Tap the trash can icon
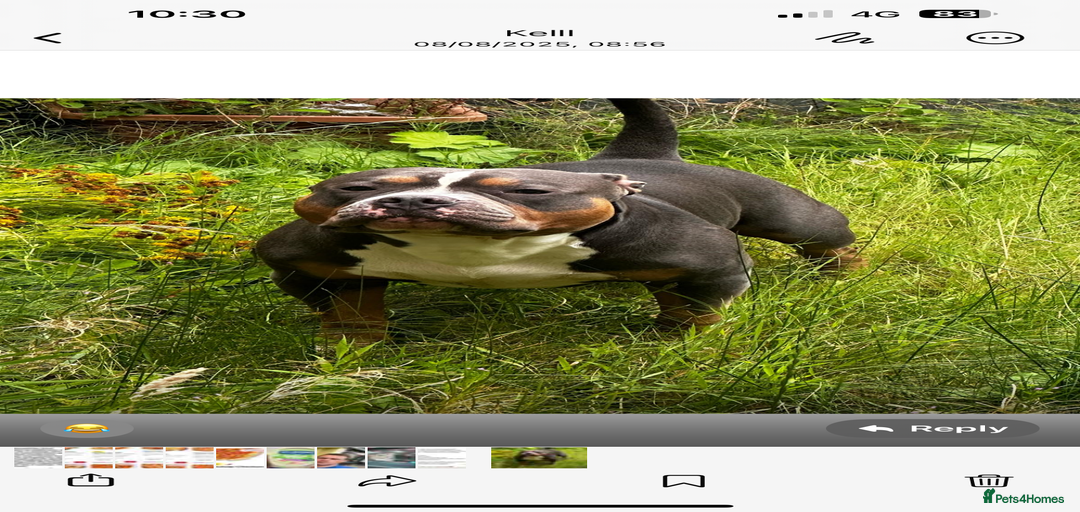This screenshot has width=1080, height=512. (988, 480)
